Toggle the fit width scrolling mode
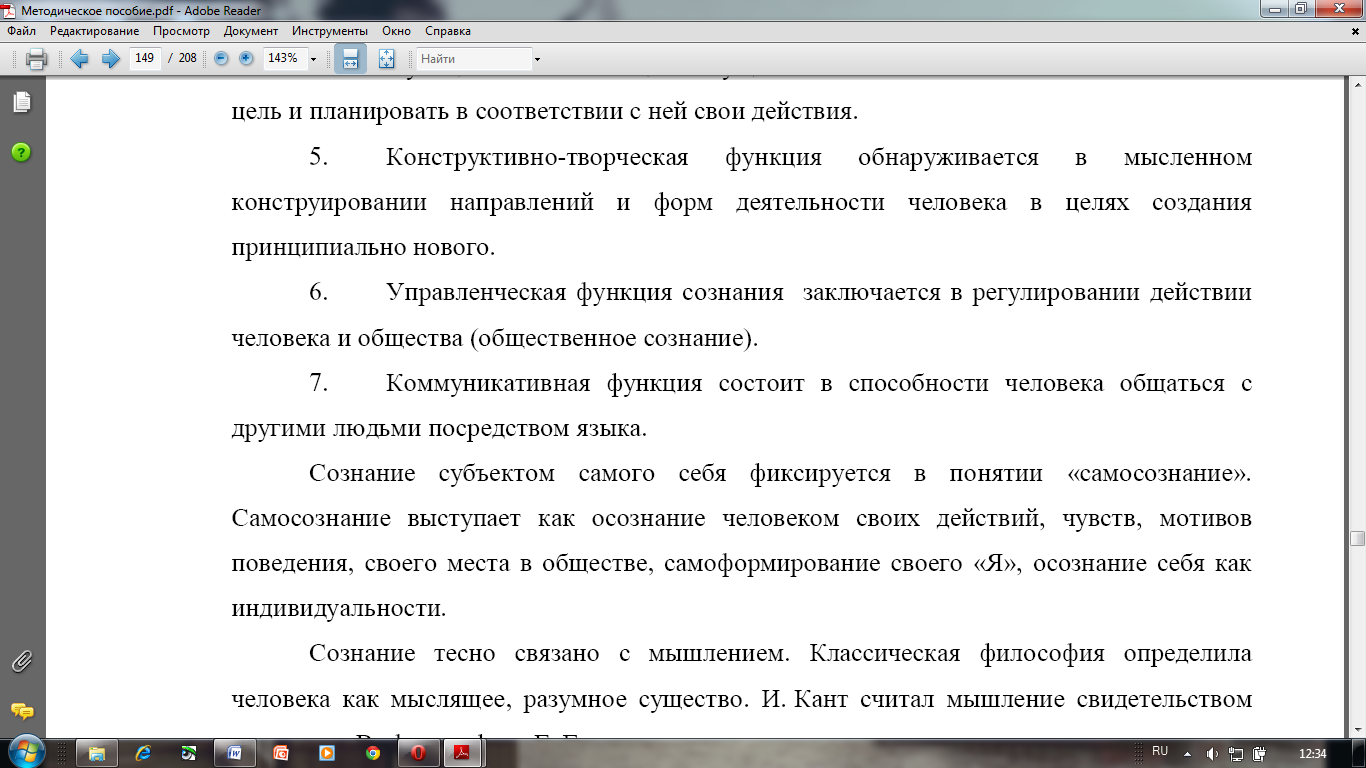The height and width of the screenshot is (768, 1366). click(350, 59)
